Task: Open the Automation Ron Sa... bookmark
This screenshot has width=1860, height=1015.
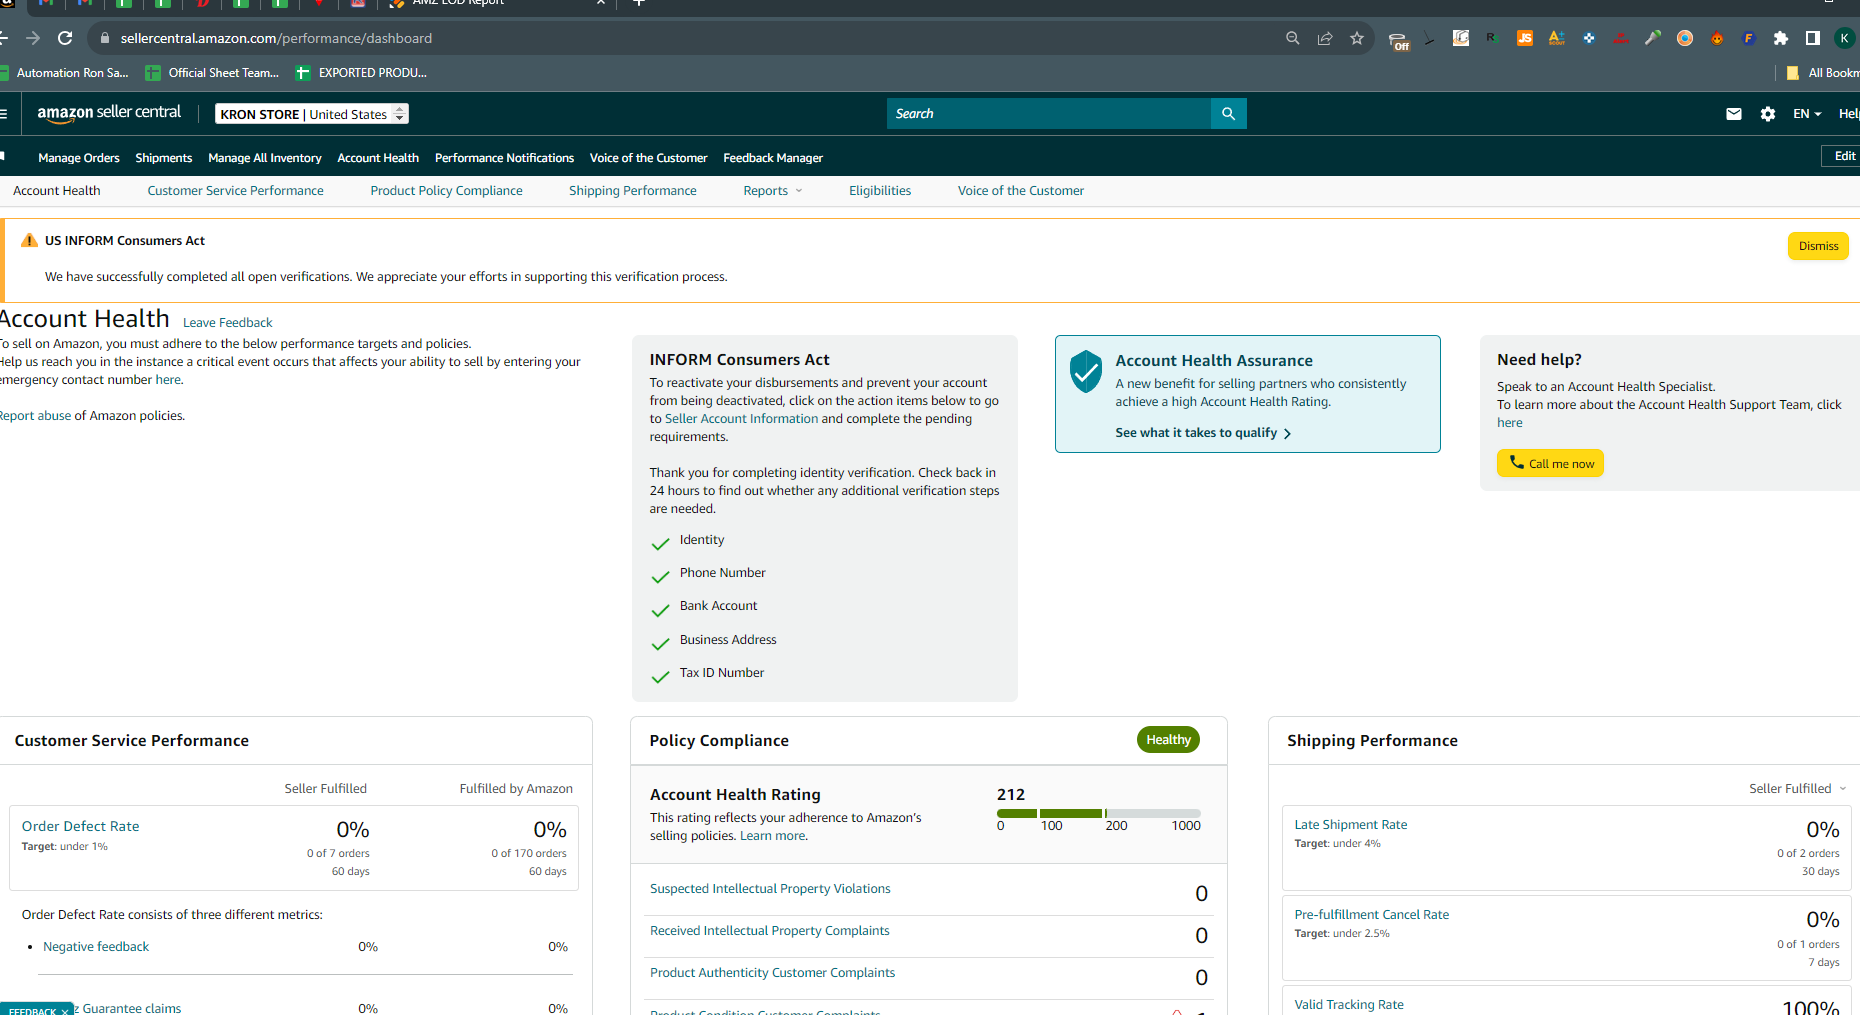Action: click(x=65, y=73)
